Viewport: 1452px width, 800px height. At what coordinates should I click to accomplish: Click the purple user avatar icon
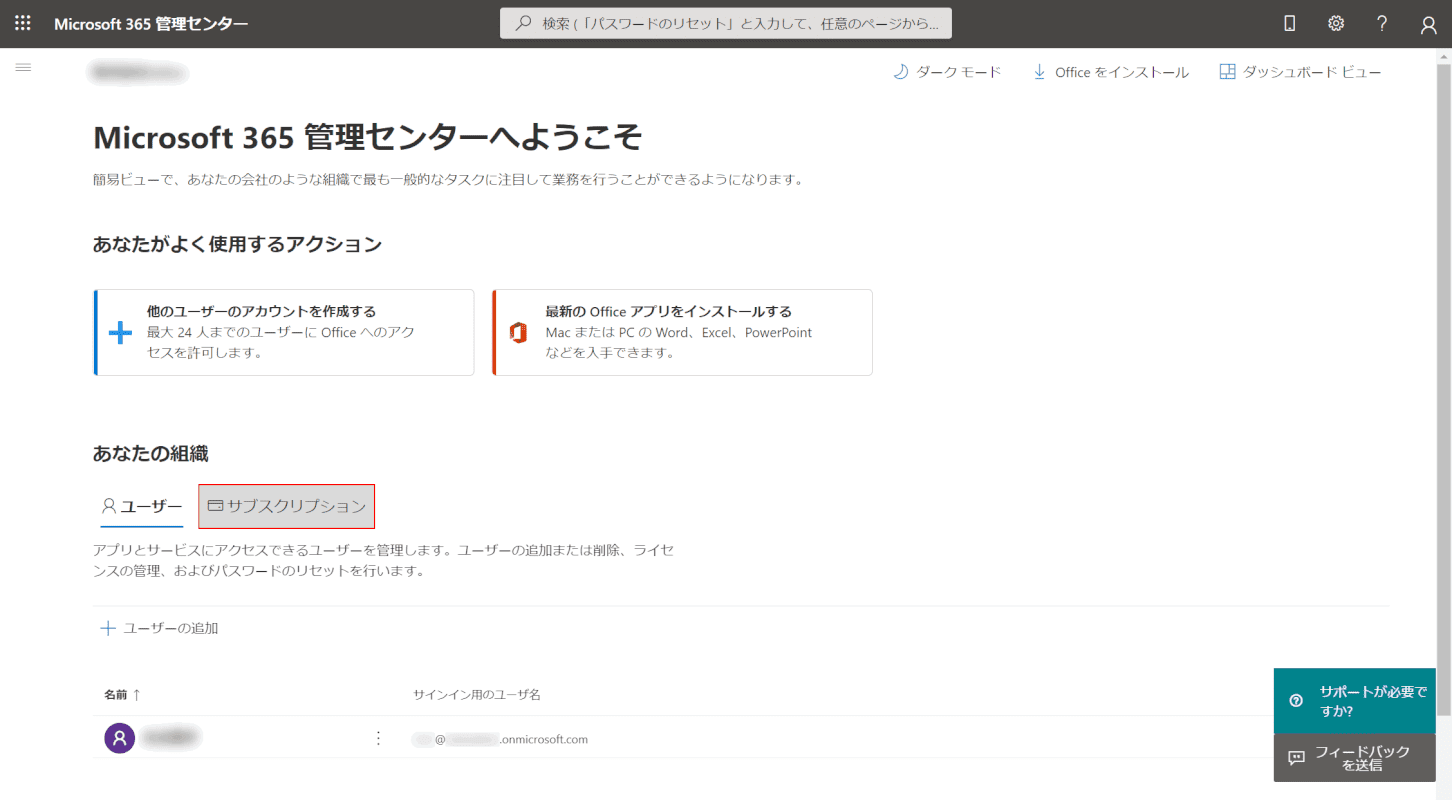tap(120, 739)
